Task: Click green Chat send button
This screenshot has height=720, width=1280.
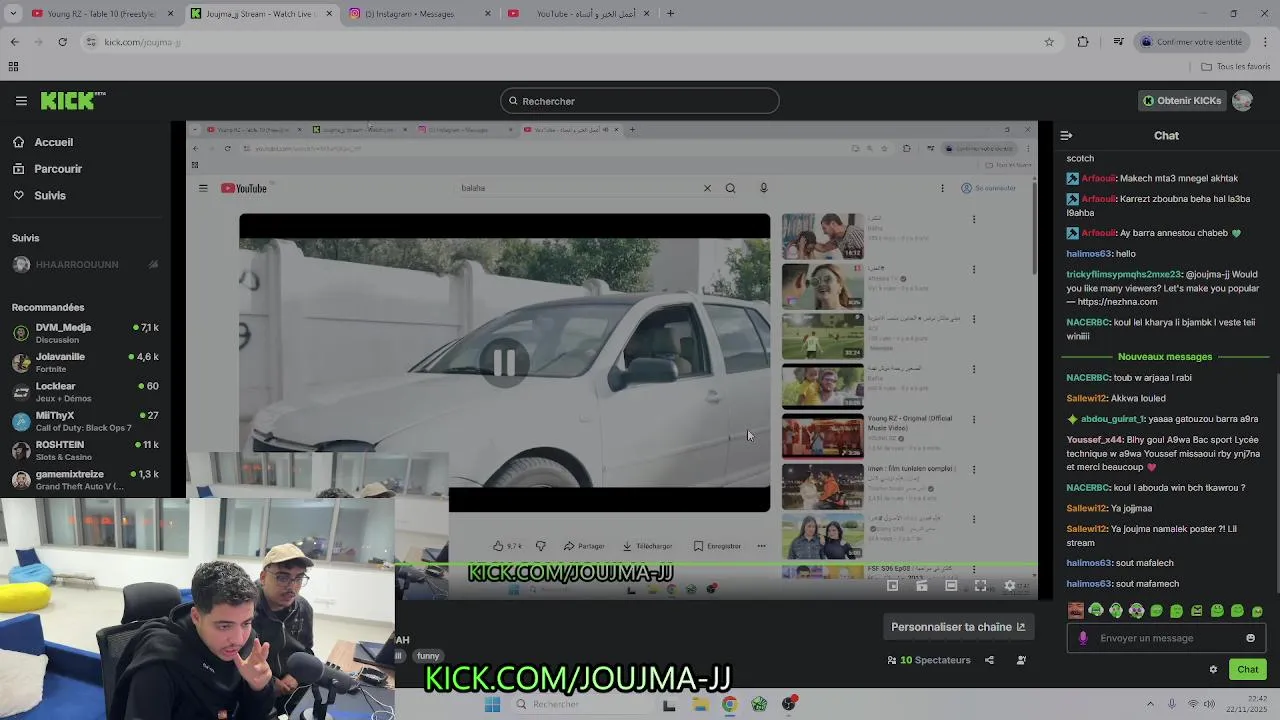Action: pyautogui.click(x=1248, y=669)
